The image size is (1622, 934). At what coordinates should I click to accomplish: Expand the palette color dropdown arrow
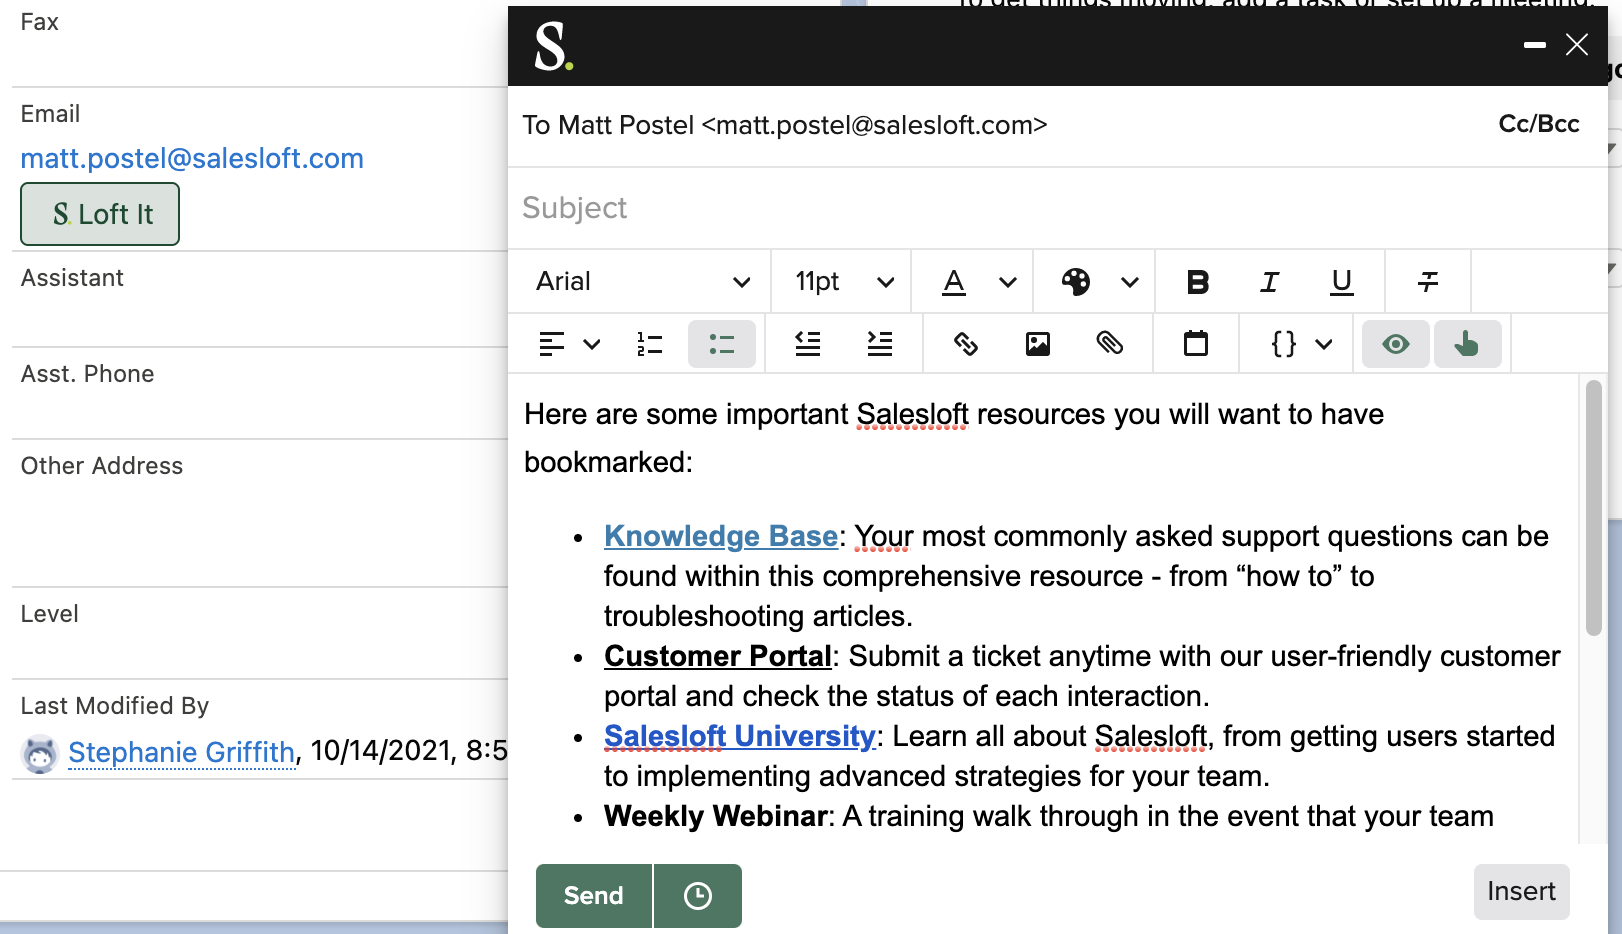[x=1130, y=282]
